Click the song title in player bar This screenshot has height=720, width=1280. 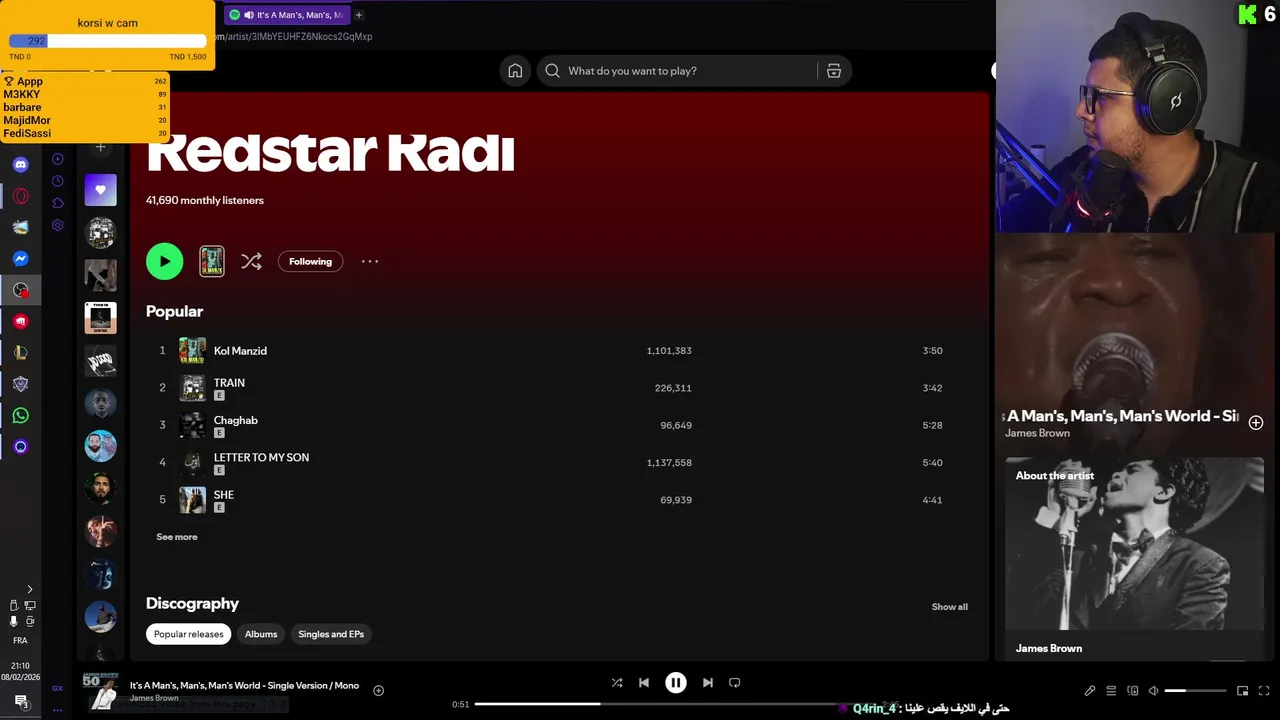244,686
